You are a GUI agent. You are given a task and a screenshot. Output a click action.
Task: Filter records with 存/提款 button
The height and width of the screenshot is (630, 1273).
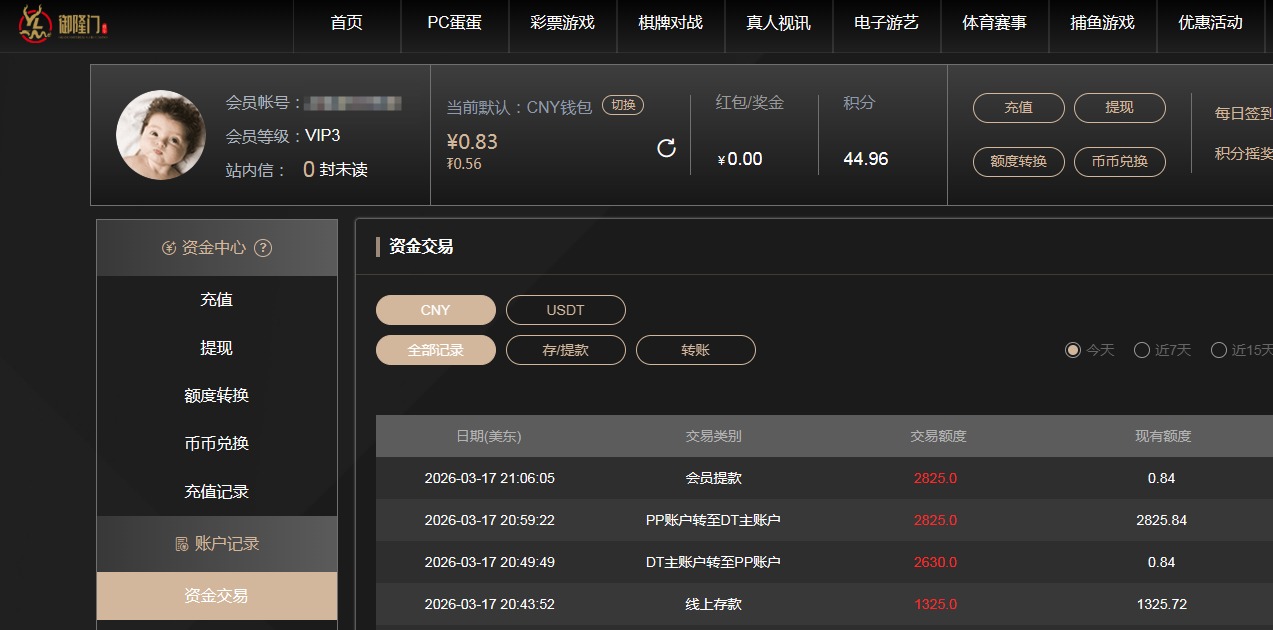pyautogui.click(x=565, y=350)
